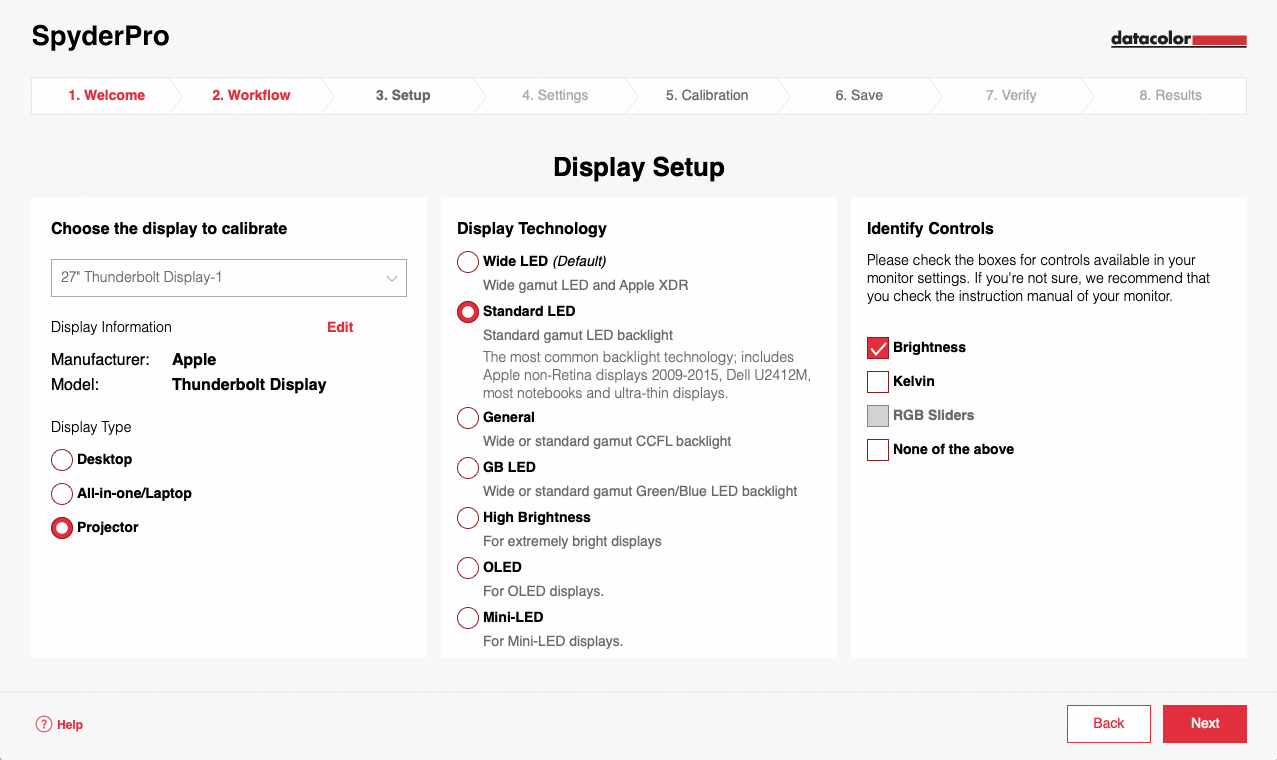This screenshot has height=760, width=1277.
Task: Open the display selection dropdown
Action: point(229,278)
